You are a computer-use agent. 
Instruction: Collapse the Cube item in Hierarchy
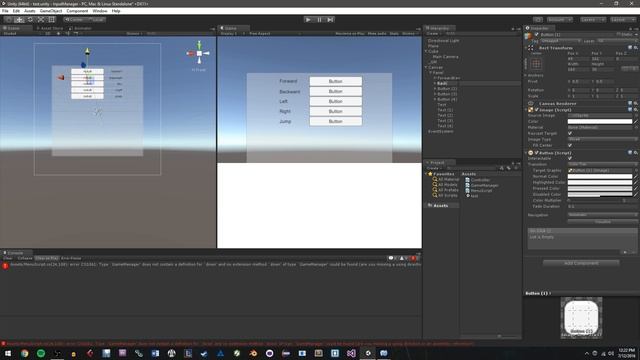pyautogui.click(x=426, y=51)
